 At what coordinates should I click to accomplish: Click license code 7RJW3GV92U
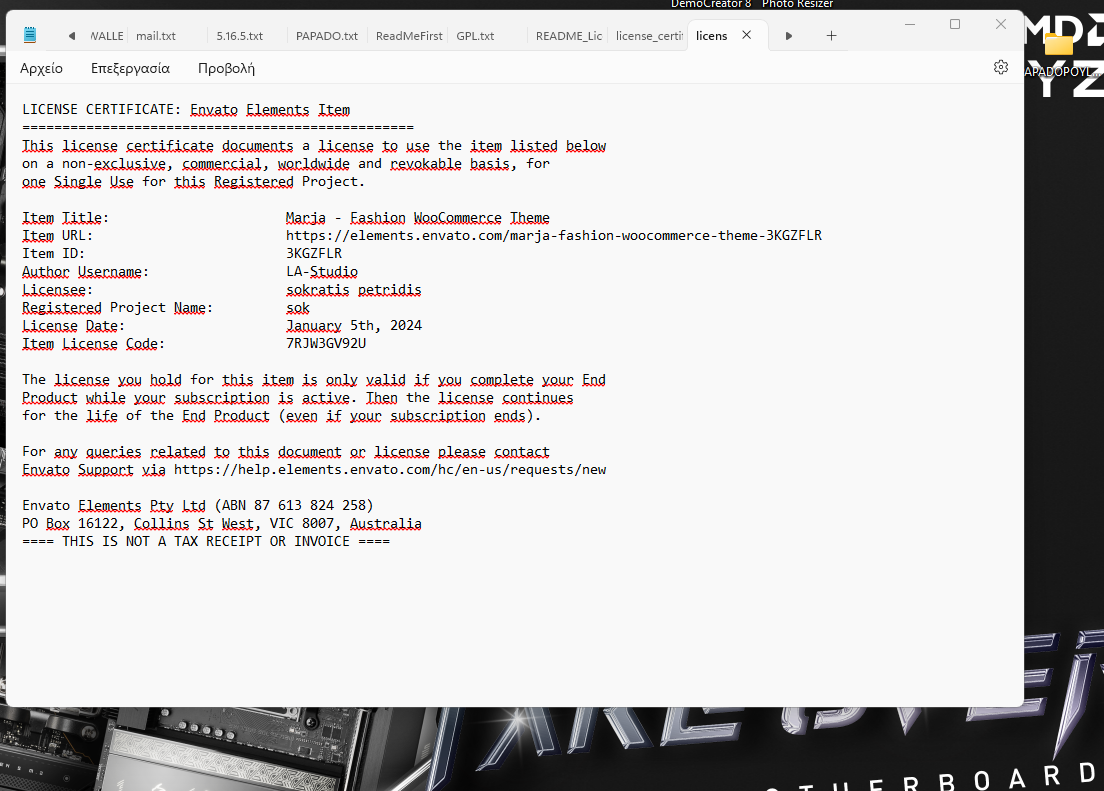(x=326, y=344)
